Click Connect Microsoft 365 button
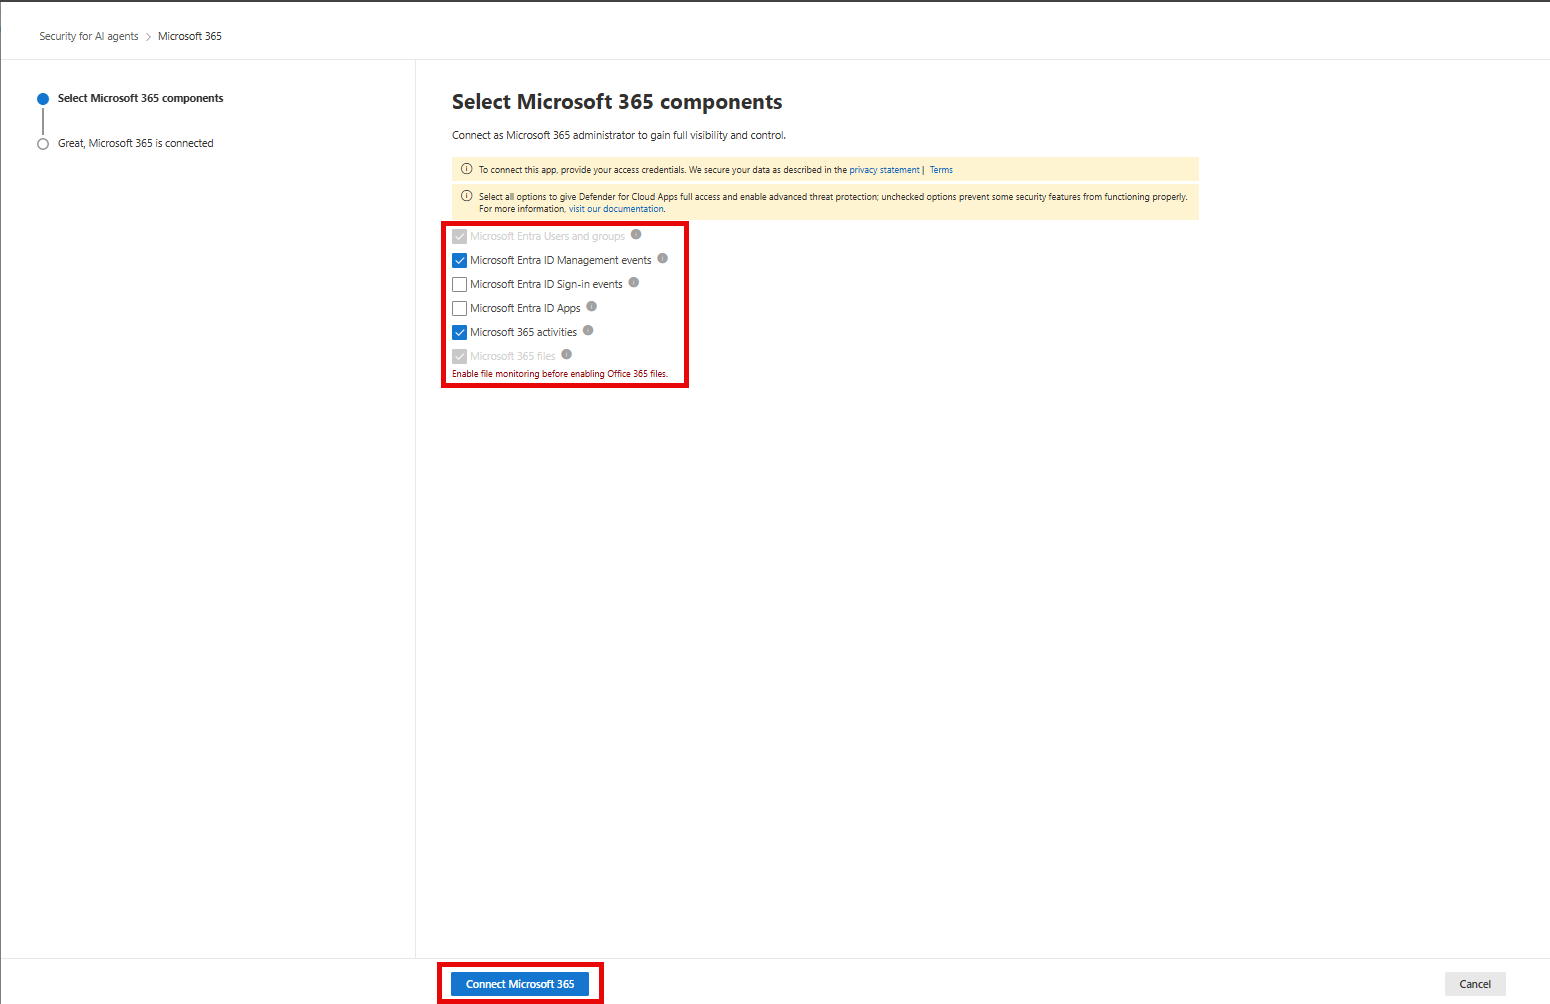The width and height of the screenshot is (1550, 1004). (520, 984)
